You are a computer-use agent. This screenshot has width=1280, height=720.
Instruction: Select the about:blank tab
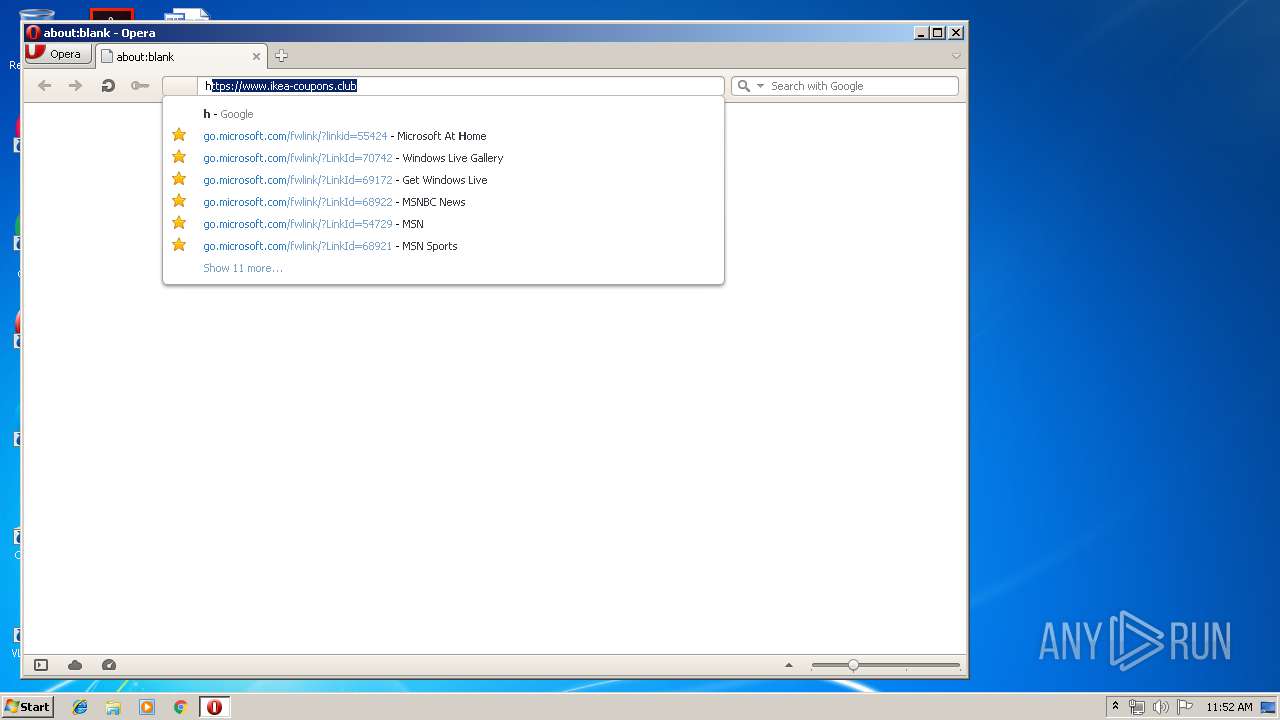click(x=180, y=57)
